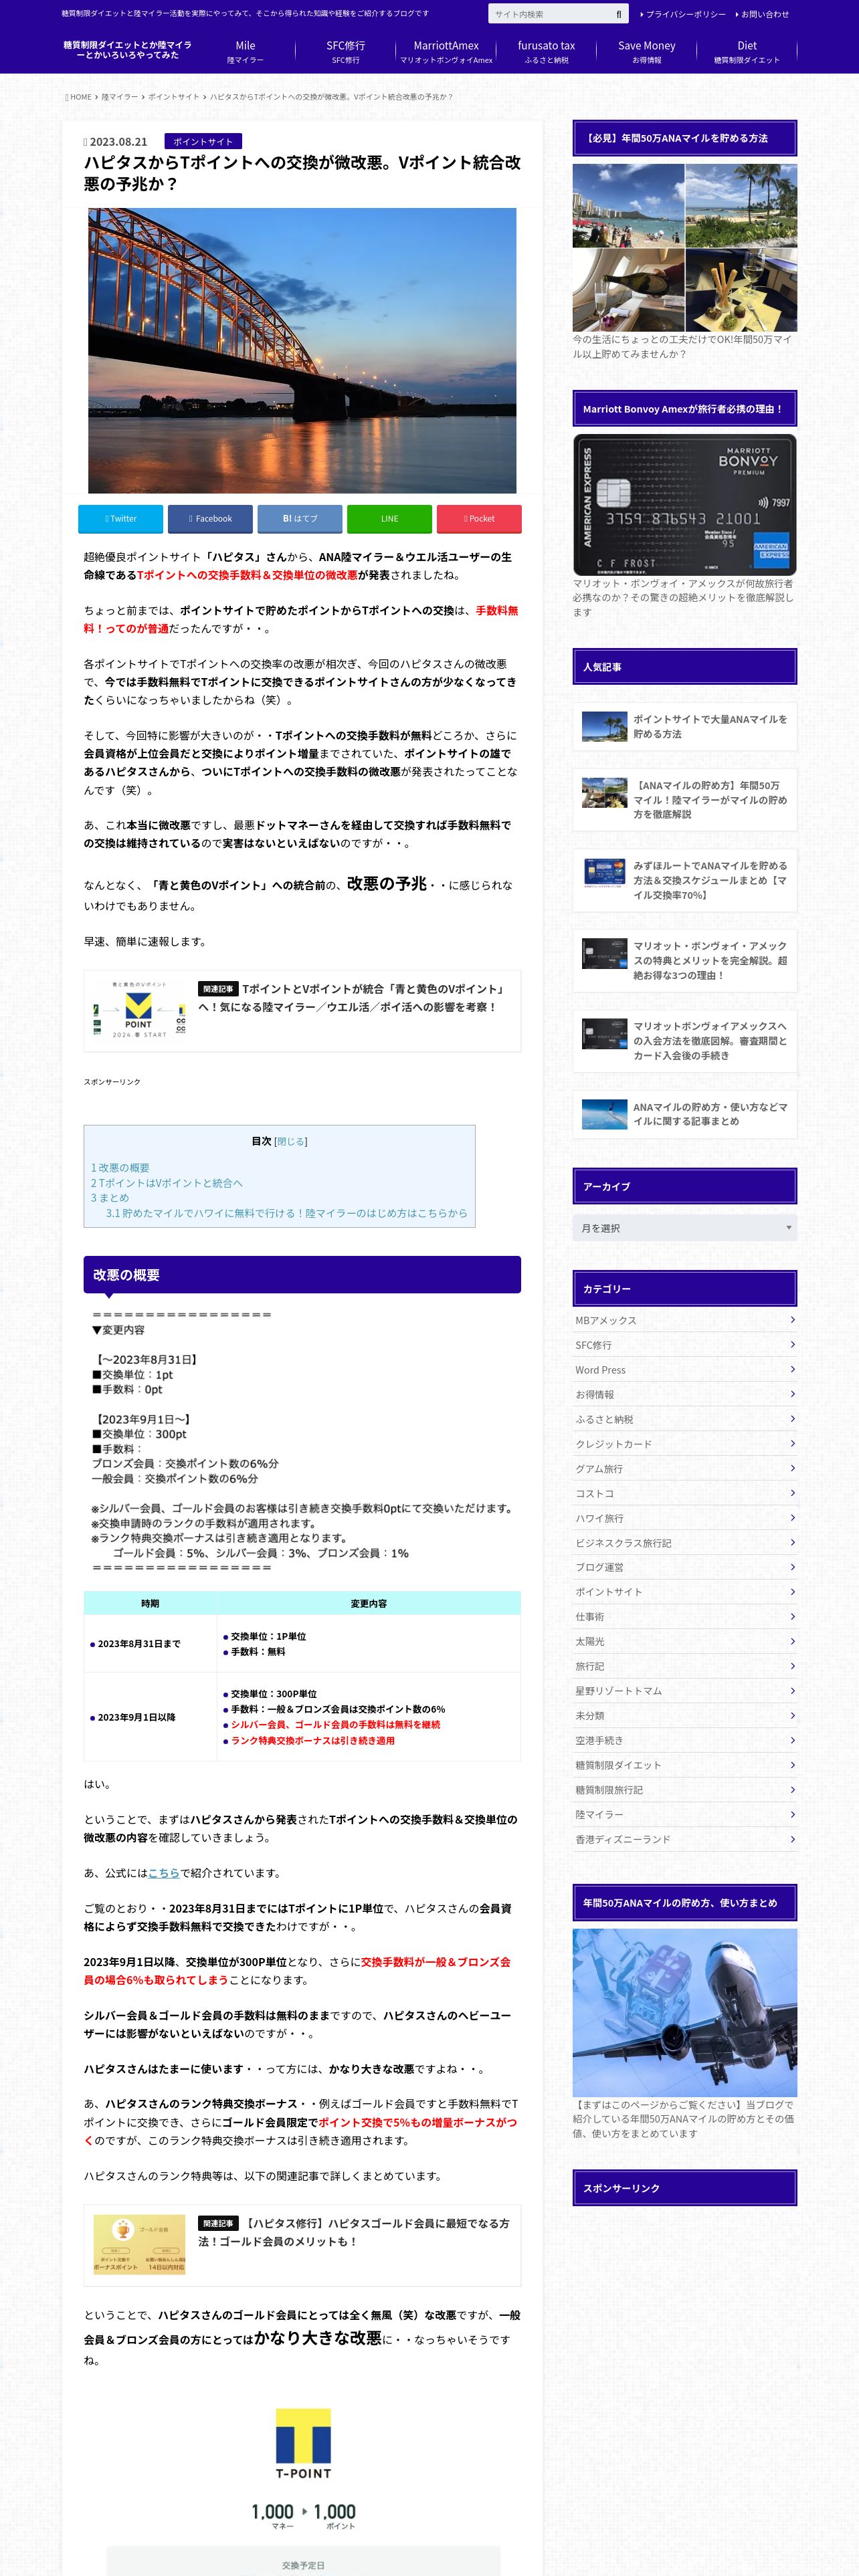
Task: Share the article via LINE
Action: point(389,519)
